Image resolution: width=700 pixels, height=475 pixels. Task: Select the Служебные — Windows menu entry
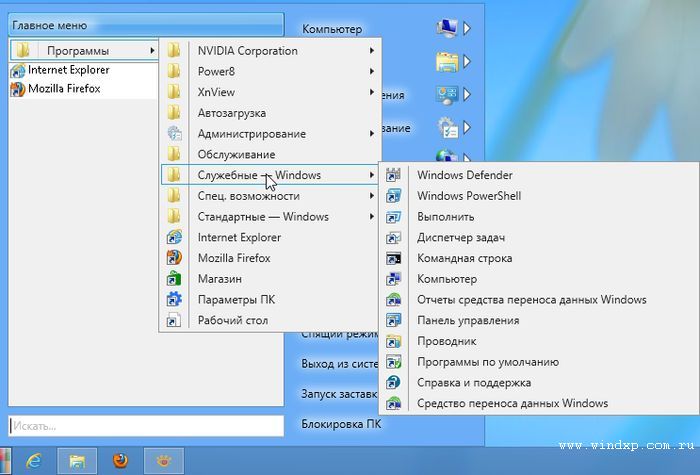coord(271,175)
